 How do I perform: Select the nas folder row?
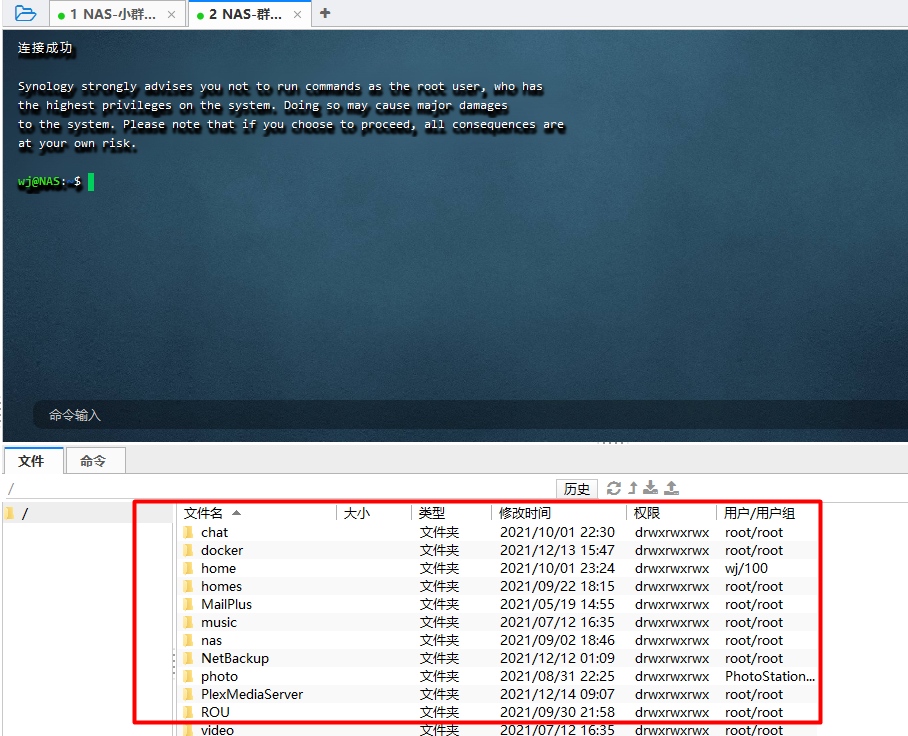(498, 640)
